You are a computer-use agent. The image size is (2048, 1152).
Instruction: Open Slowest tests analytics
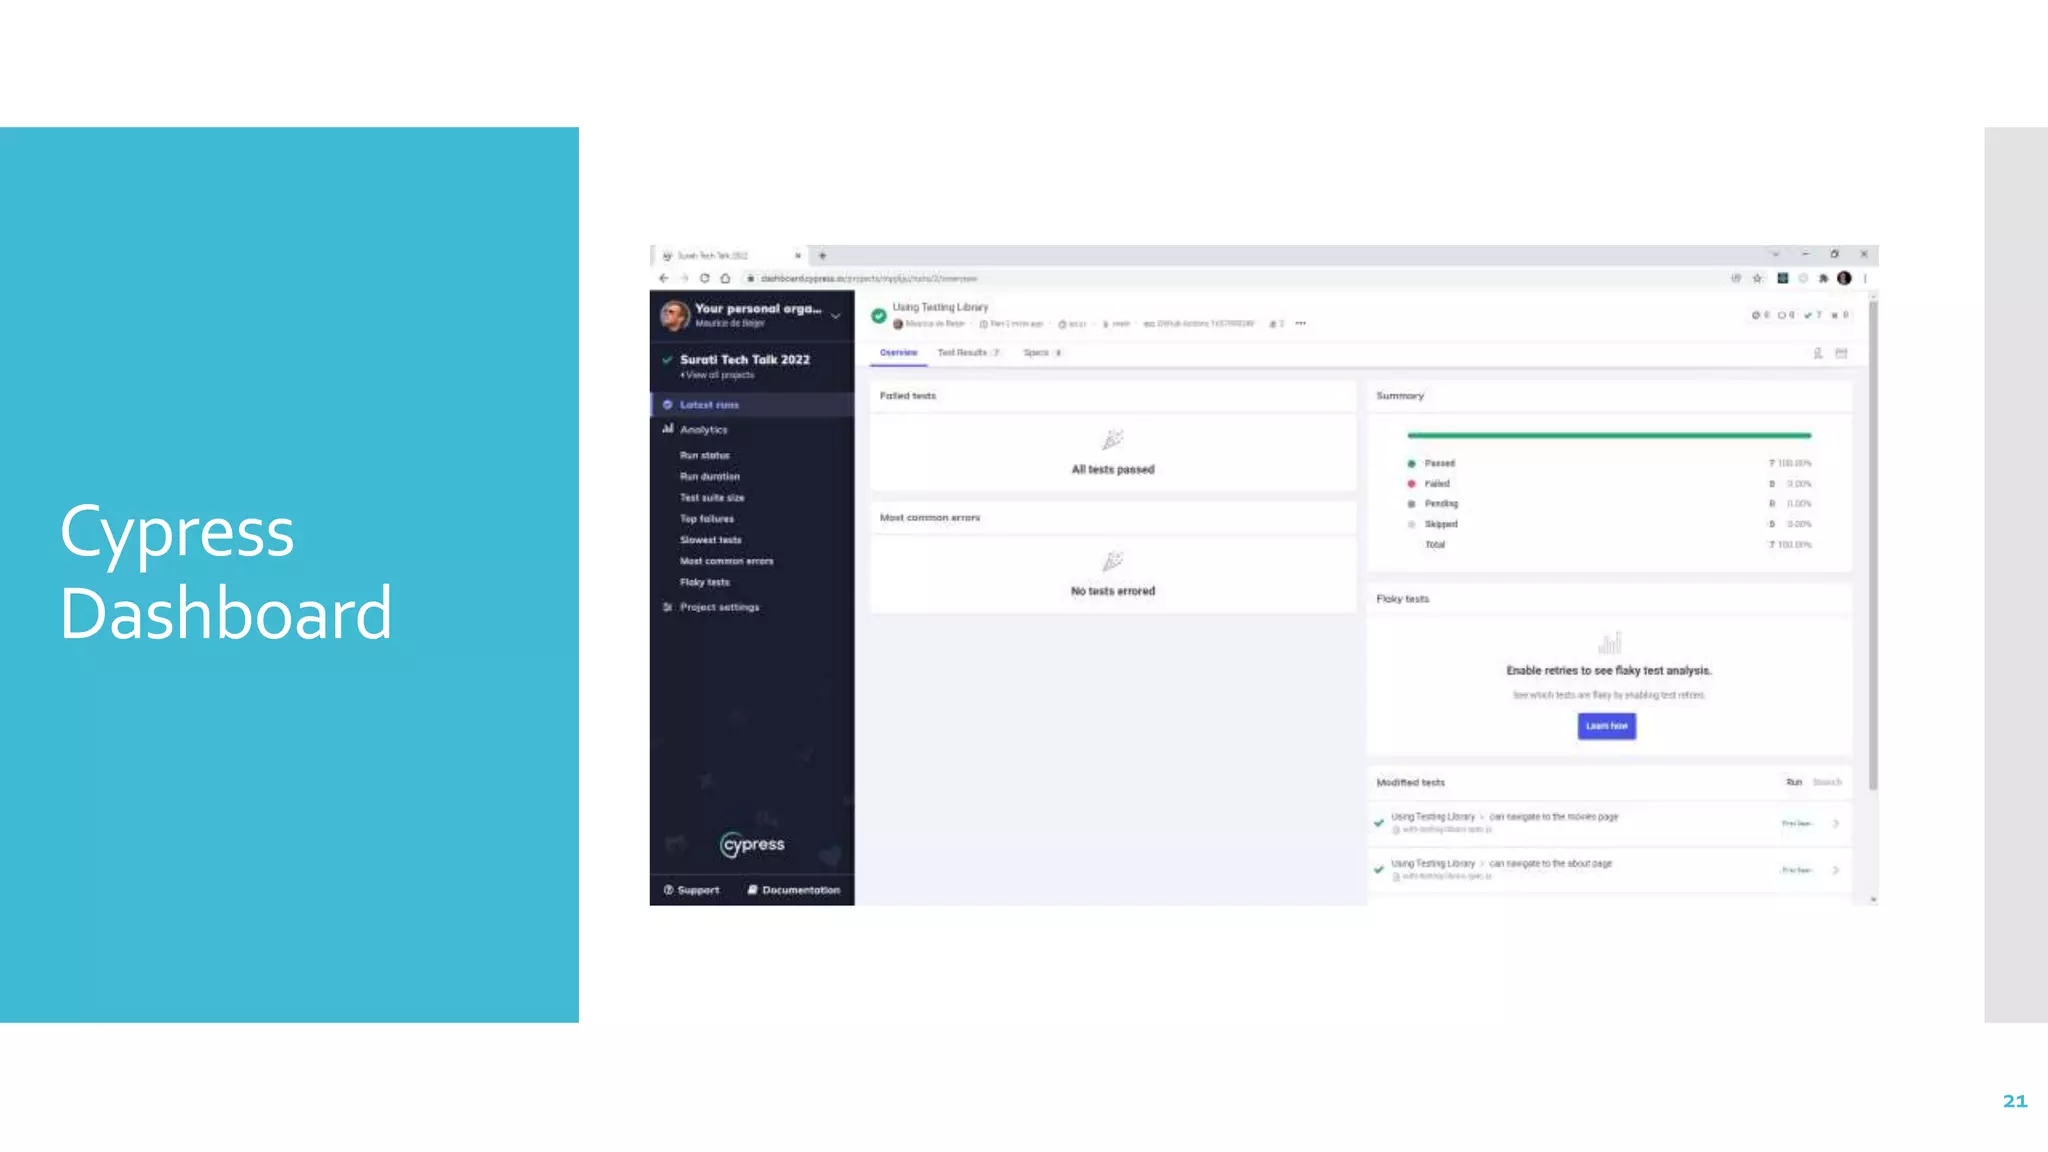[711, 540]
